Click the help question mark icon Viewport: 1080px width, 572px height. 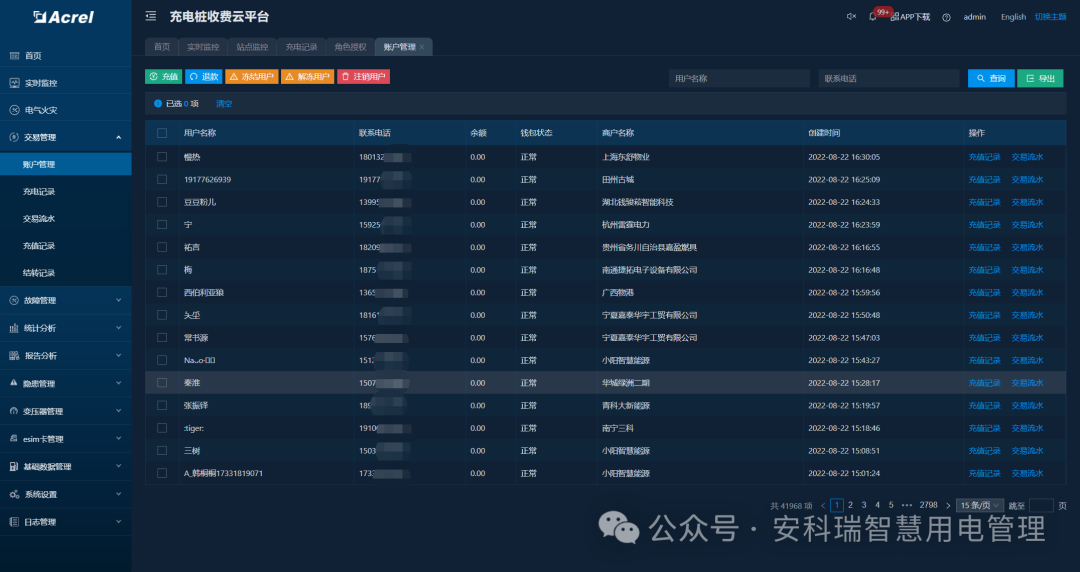(x=946, y=17)
